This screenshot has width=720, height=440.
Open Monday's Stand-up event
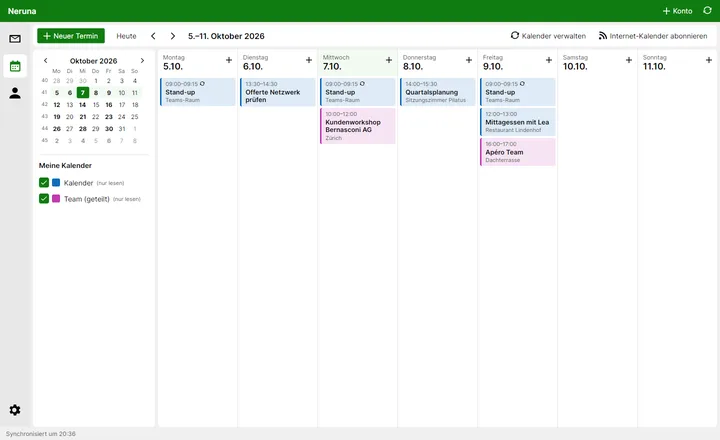(x=197, y=92)
